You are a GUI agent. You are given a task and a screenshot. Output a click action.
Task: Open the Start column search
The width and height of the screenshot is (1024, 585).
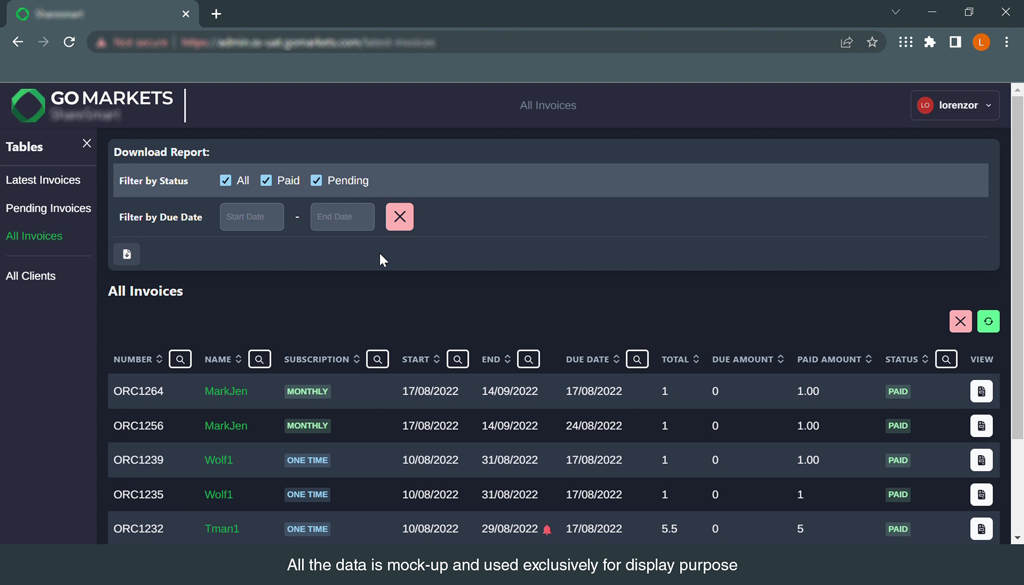point(457,359)
